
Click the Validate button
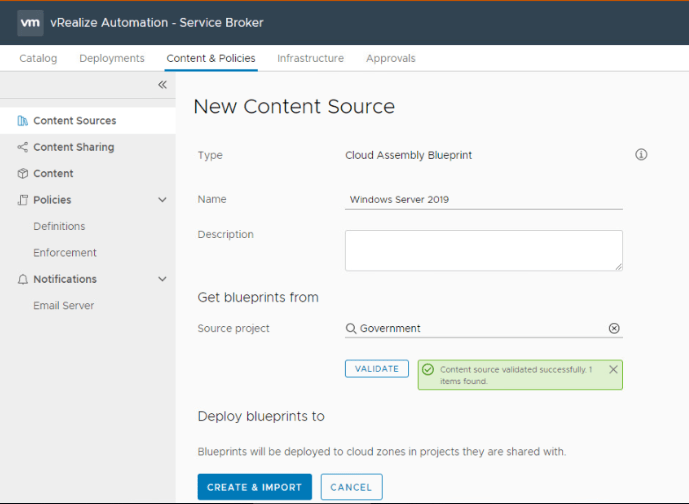point(377,369)
